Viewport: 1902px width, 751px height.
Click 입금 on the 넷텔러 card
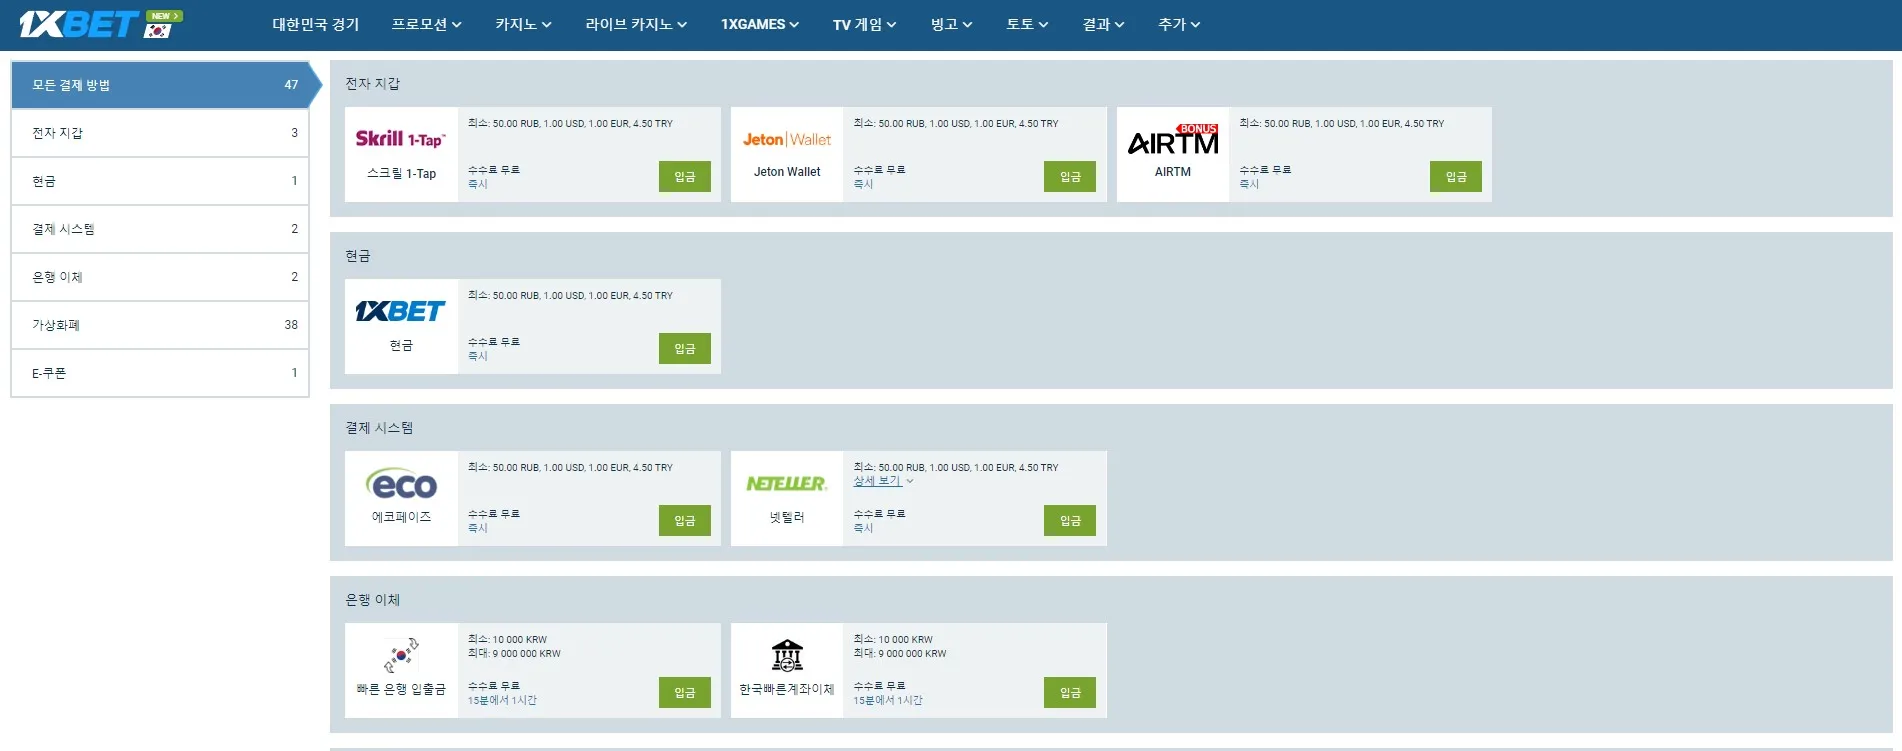[1070, 521]
